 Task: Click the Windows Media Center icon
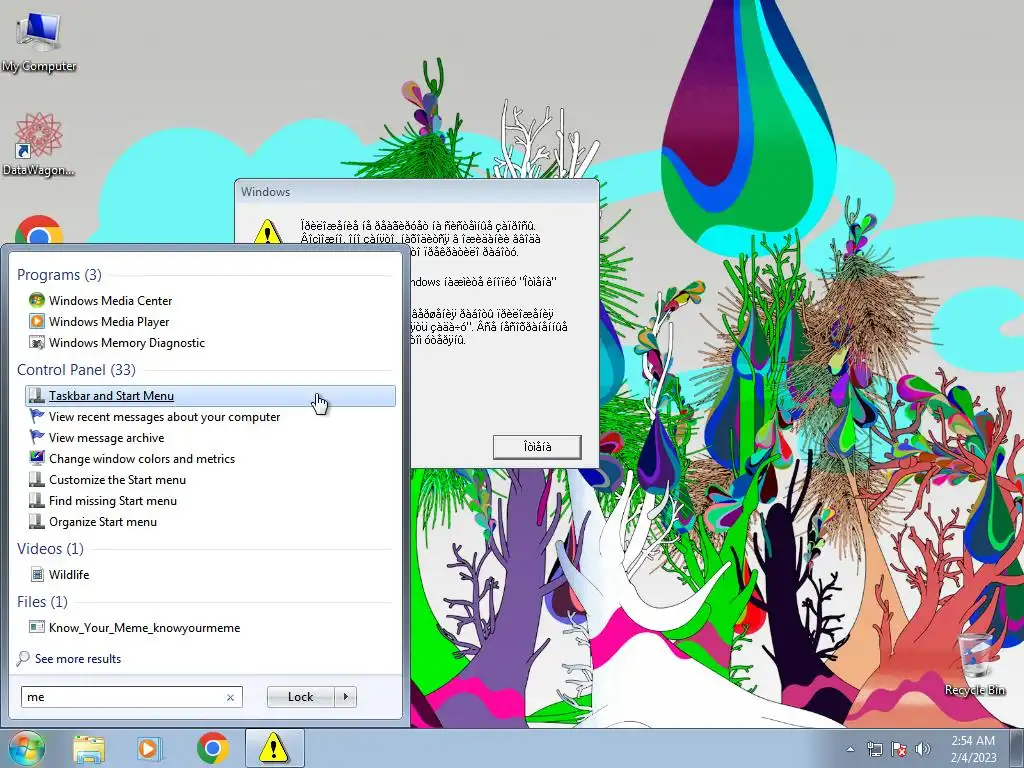pos(37,300)
